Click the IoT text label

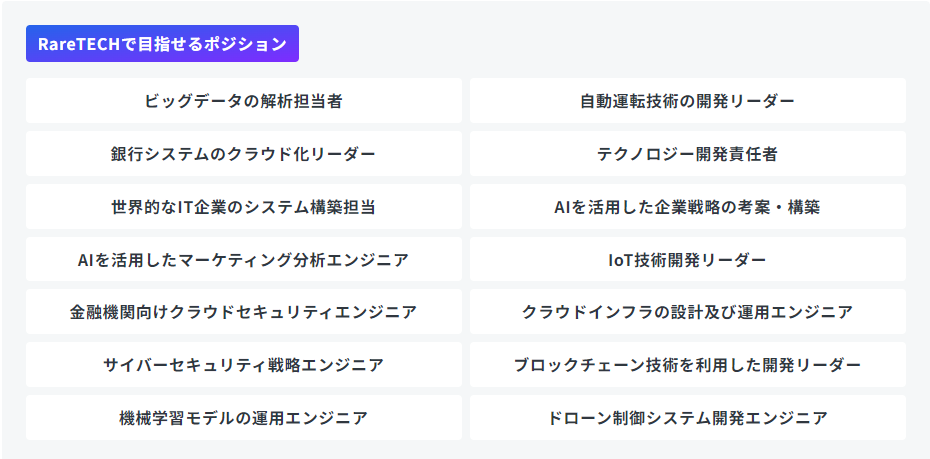pyautogui.click(x=623, y=260)
